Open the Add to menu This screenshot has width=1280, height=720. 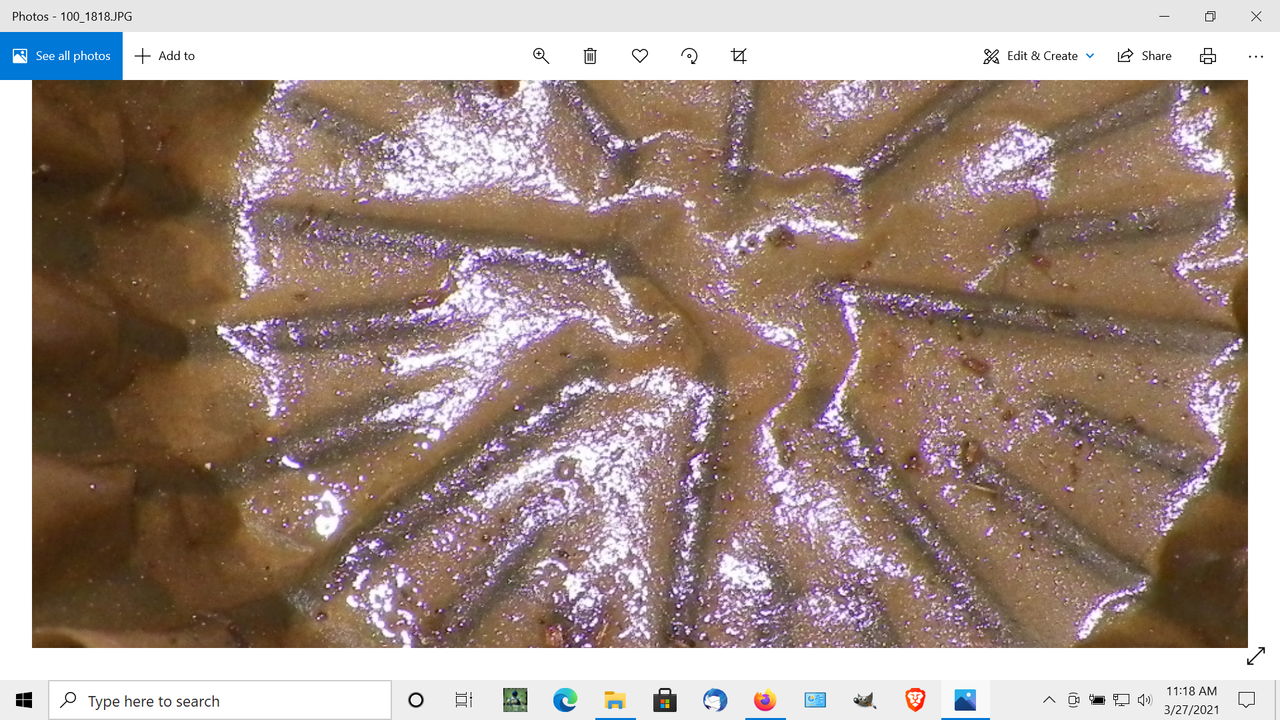pyautogui.click(x=165, y=56)
